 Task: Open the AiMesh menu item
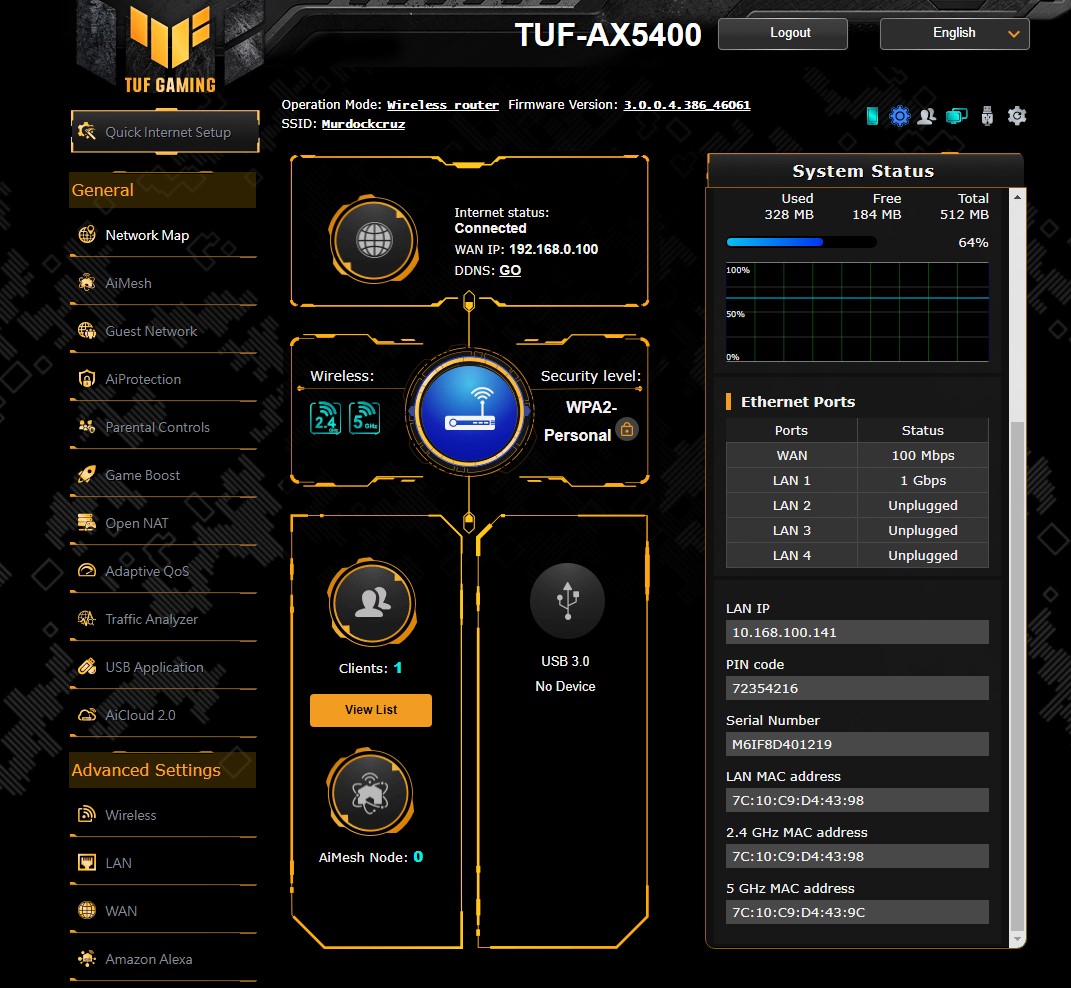coord(128,283)
